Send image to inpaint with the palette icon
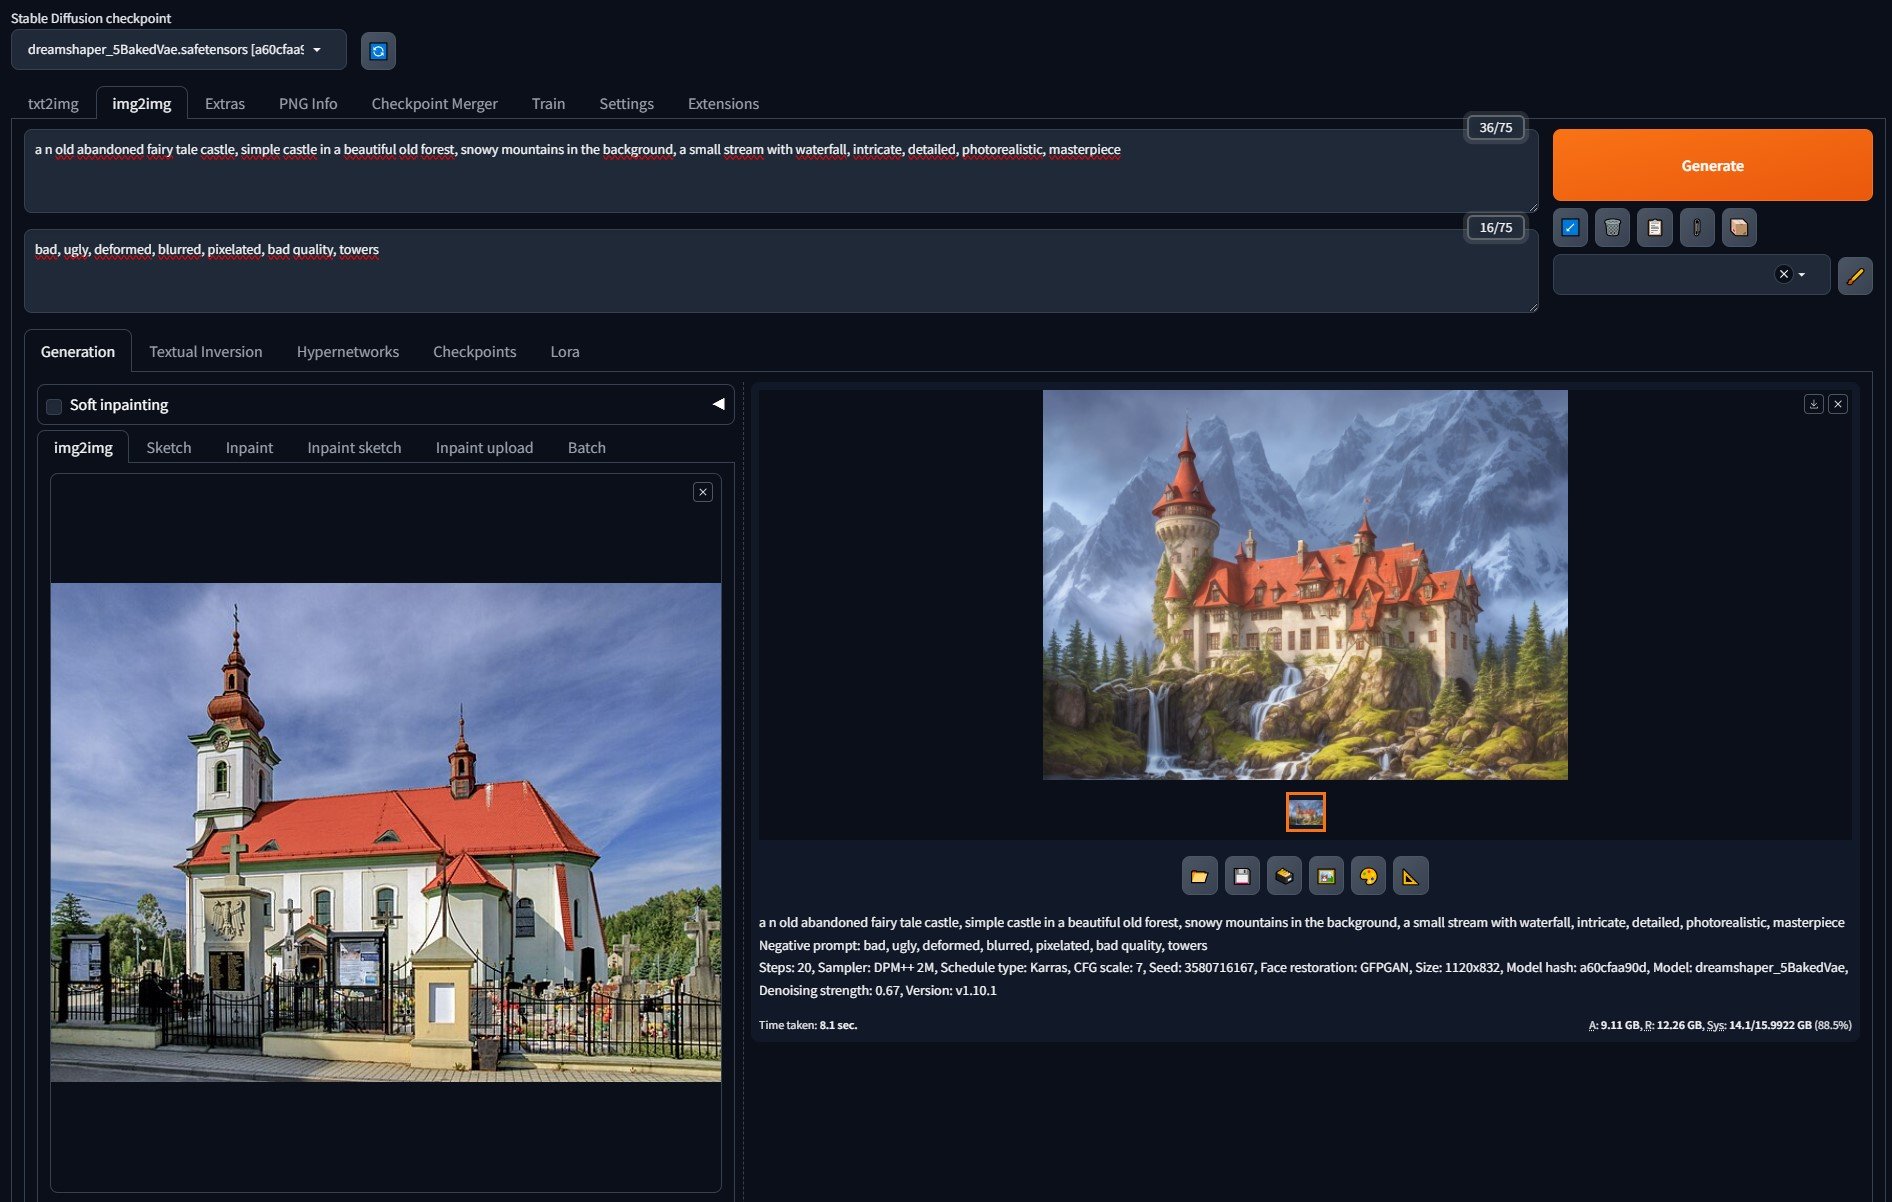Viewport: 1892px width, 1202px height. click(1368, 877)
